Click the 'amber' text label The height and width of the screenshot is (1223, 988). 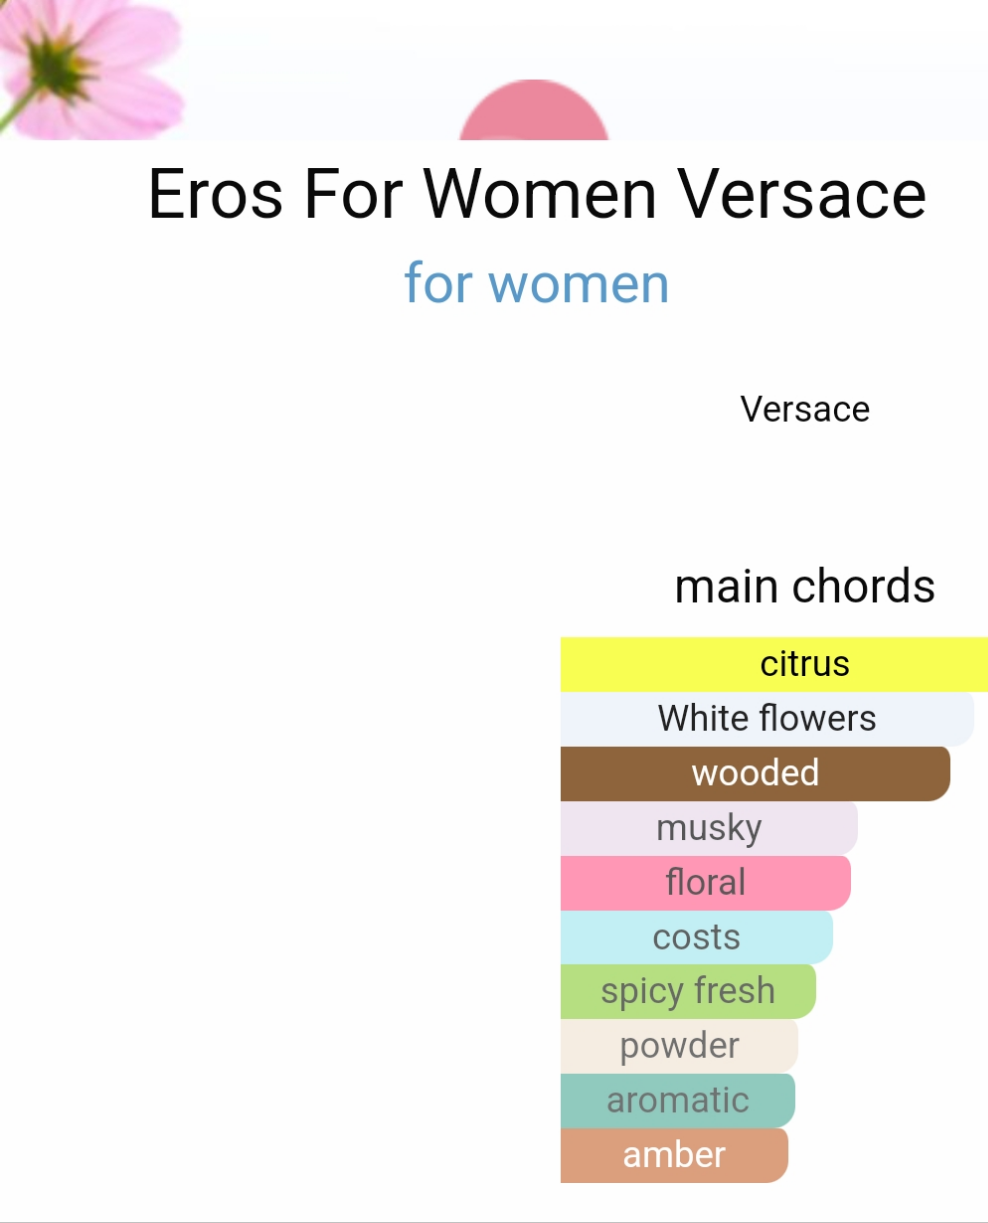[x=674, y=1155]
